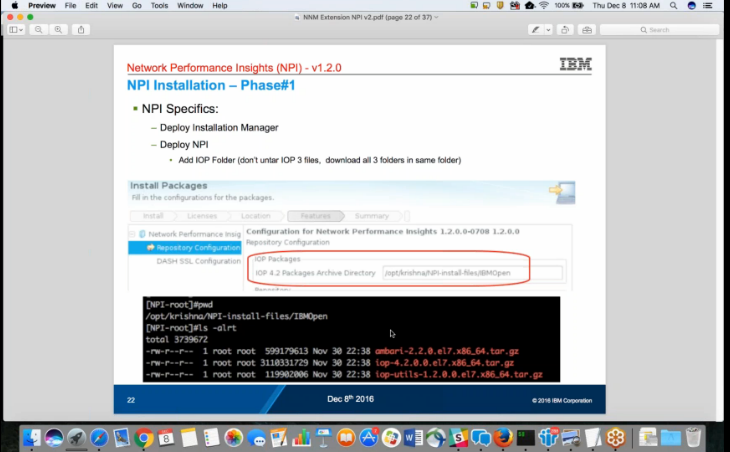Click 'iop-utils-1.2.0.el7.x86_64.tar.gz' file name
The image size is (730, 452).
[459, 375]
